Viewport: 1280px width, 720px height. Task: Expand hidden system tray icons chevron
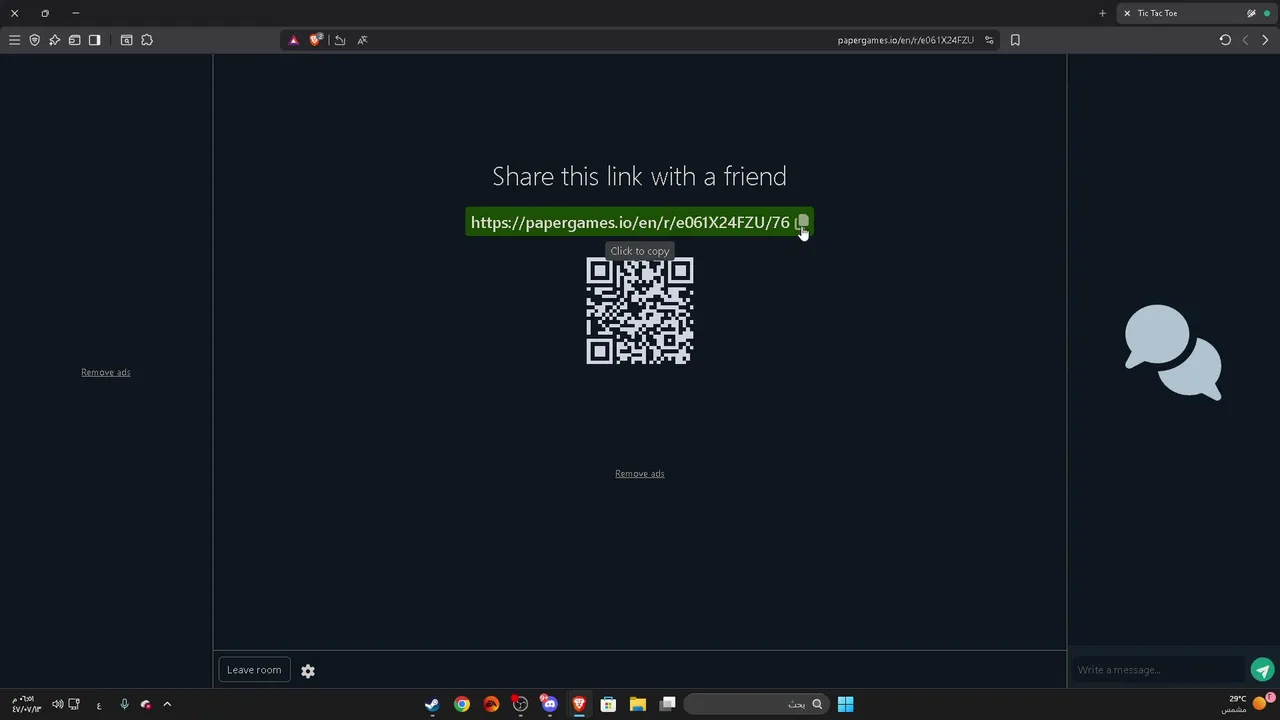pos(167,704)
